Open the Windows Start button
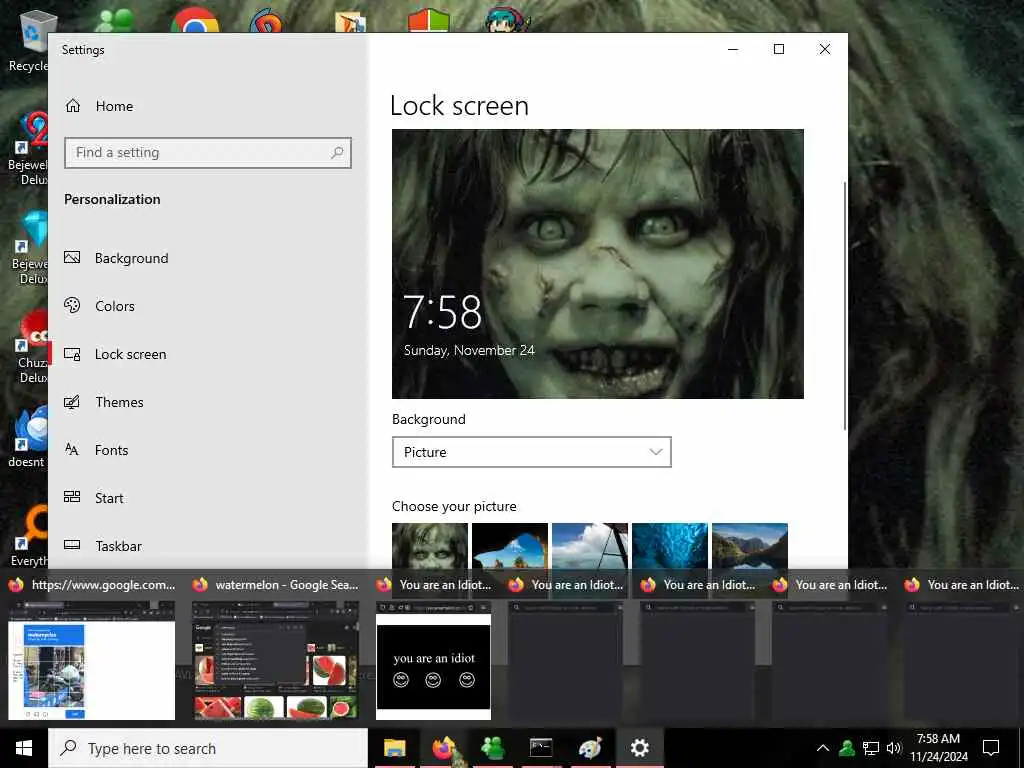Image resolution: width=1024 pixels, height=768 pixels. click(24, 748)
